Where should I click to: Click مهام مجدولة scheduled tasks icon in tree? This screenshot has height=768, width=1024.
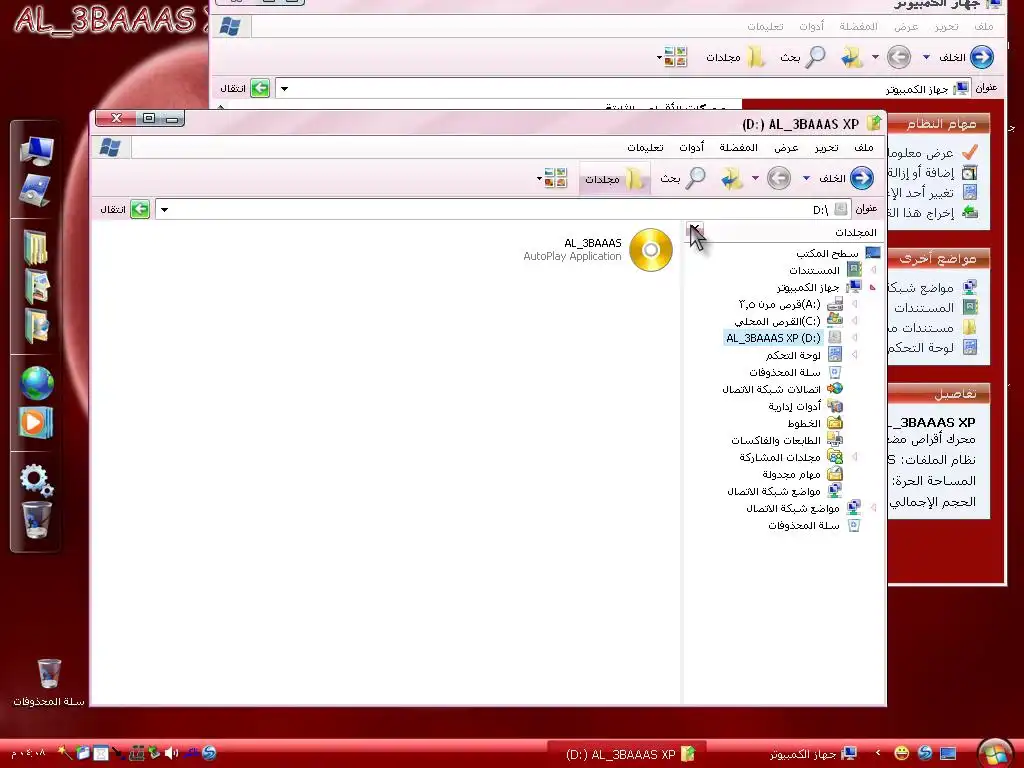[x=835, y=474]
